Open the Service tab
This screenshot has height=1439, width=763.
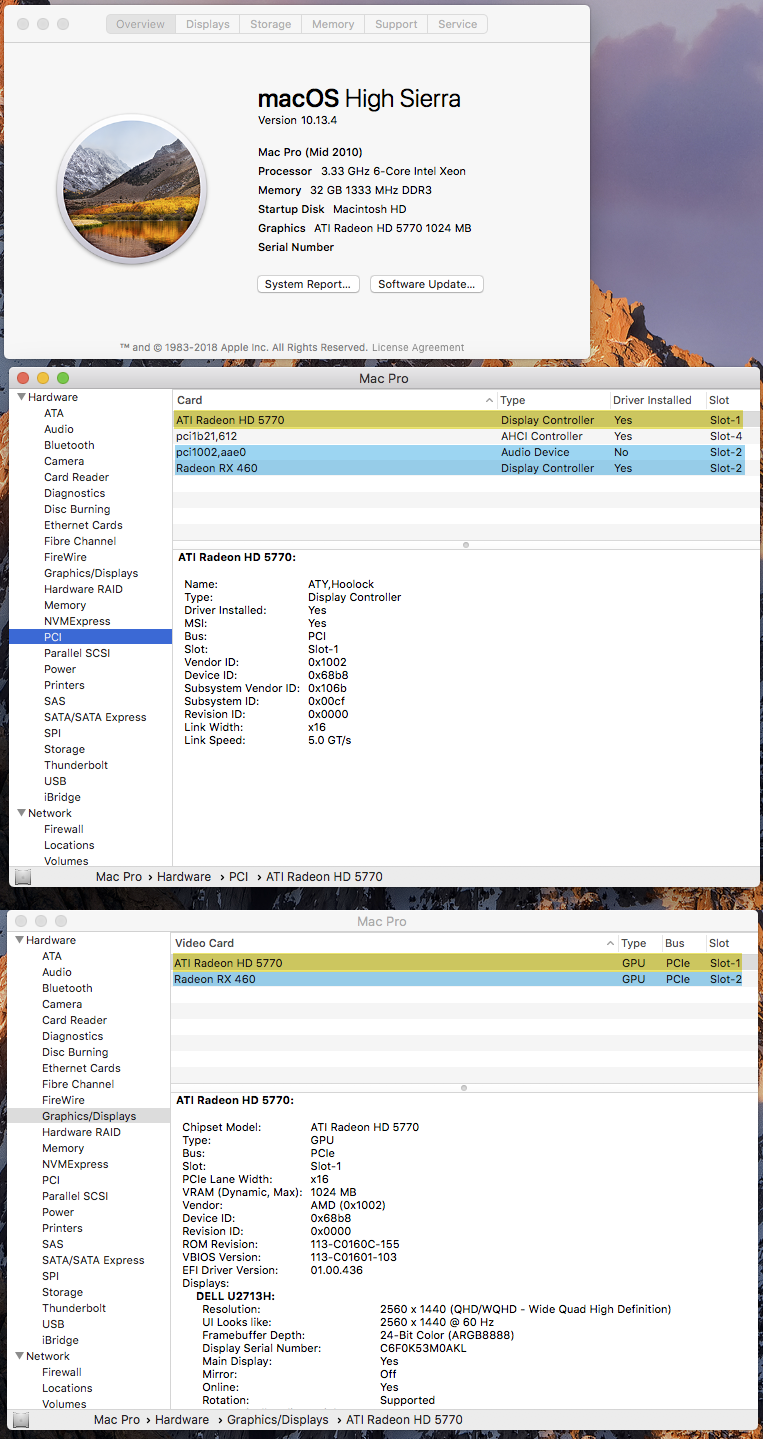pyautogui.click(x=457, y=24)
